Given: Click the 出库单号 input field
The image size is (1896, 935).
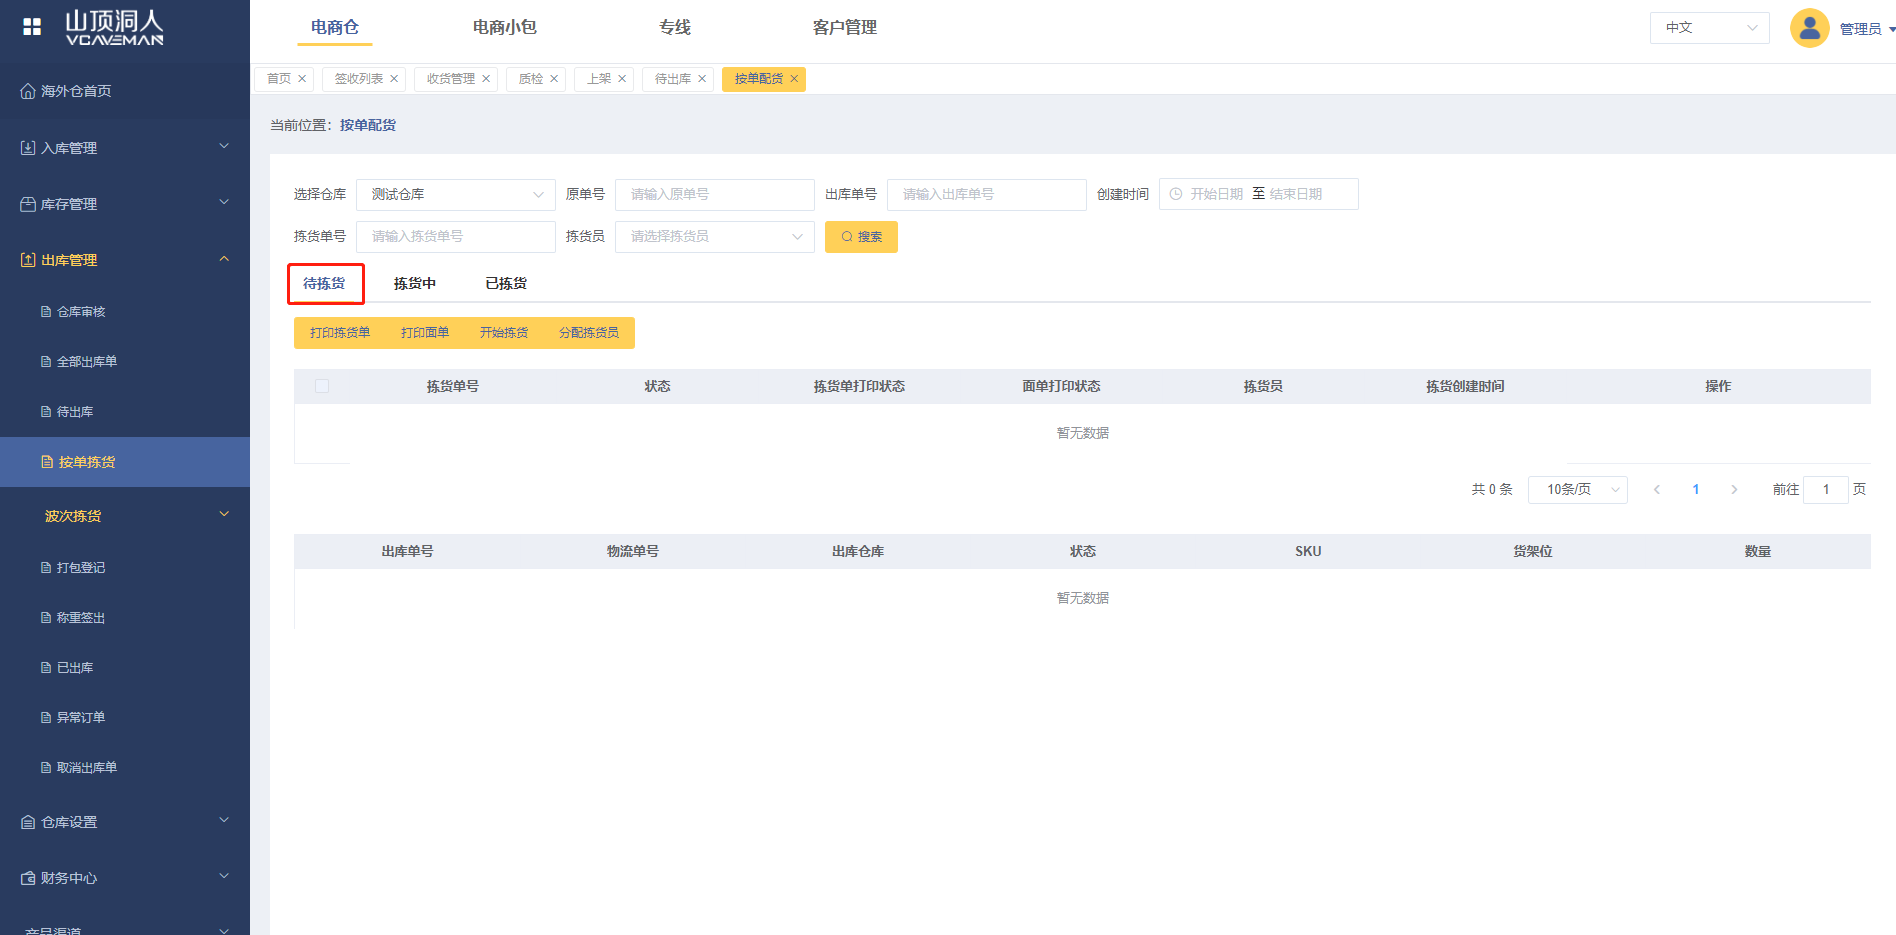Looking at the screenshot, I should coord(986,194).
